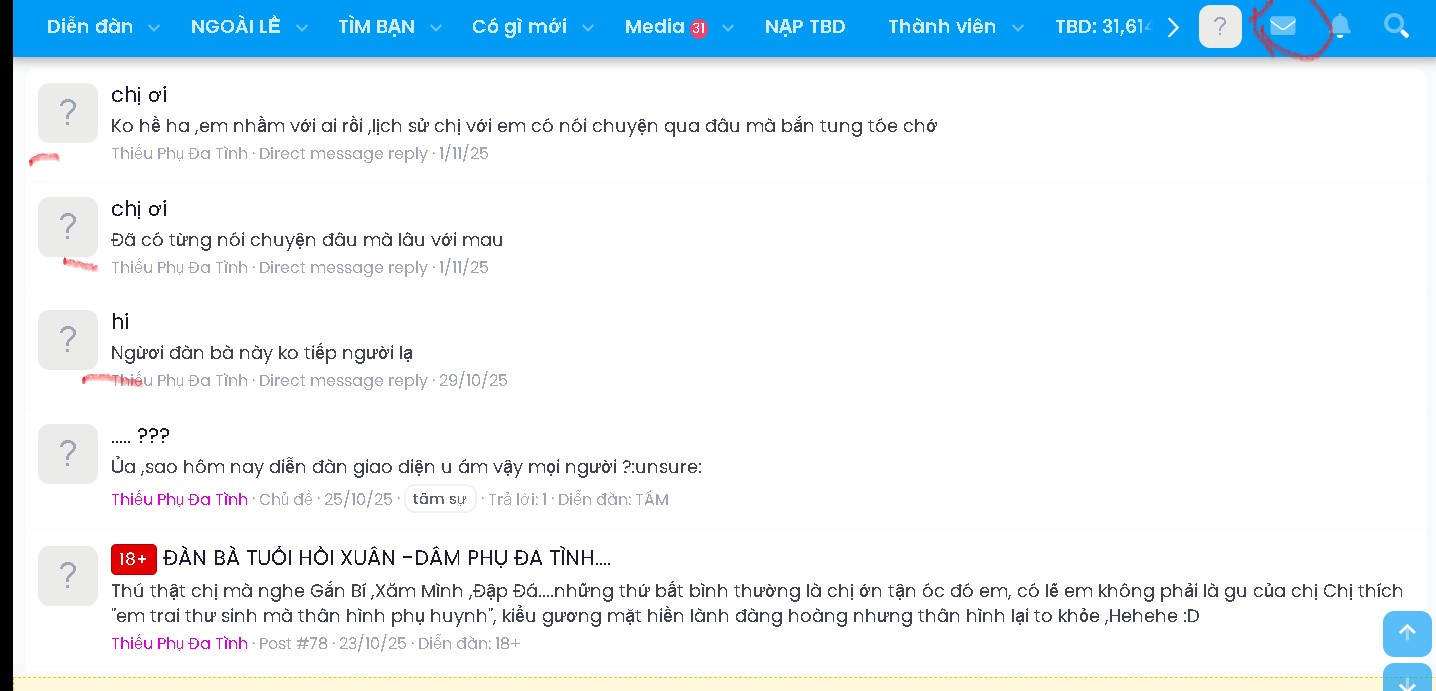Open the search magnifier icon

click(1396, 26)
